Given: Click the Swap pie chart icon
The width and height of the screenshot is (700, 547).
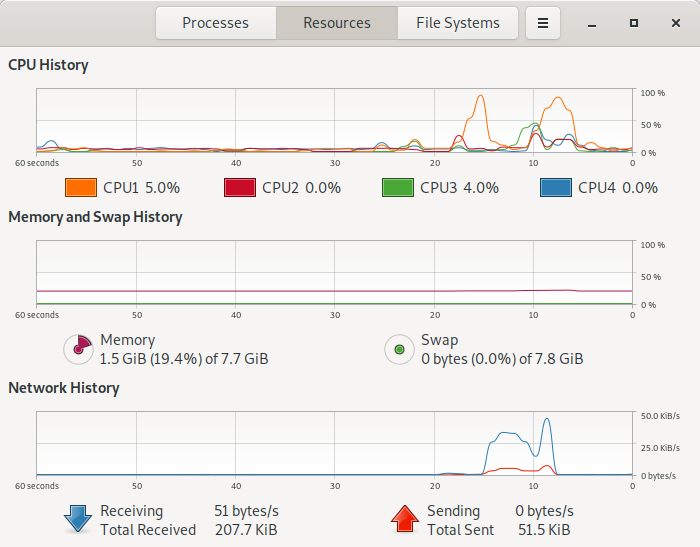Looking at the screenshot, I should click(399, 349).
